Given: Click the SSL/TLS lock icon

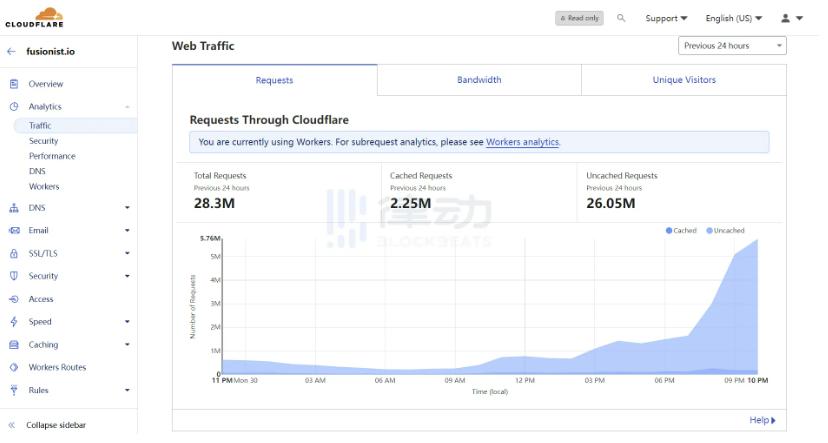Looking at the screenshot, I should (x=14, y=253).
